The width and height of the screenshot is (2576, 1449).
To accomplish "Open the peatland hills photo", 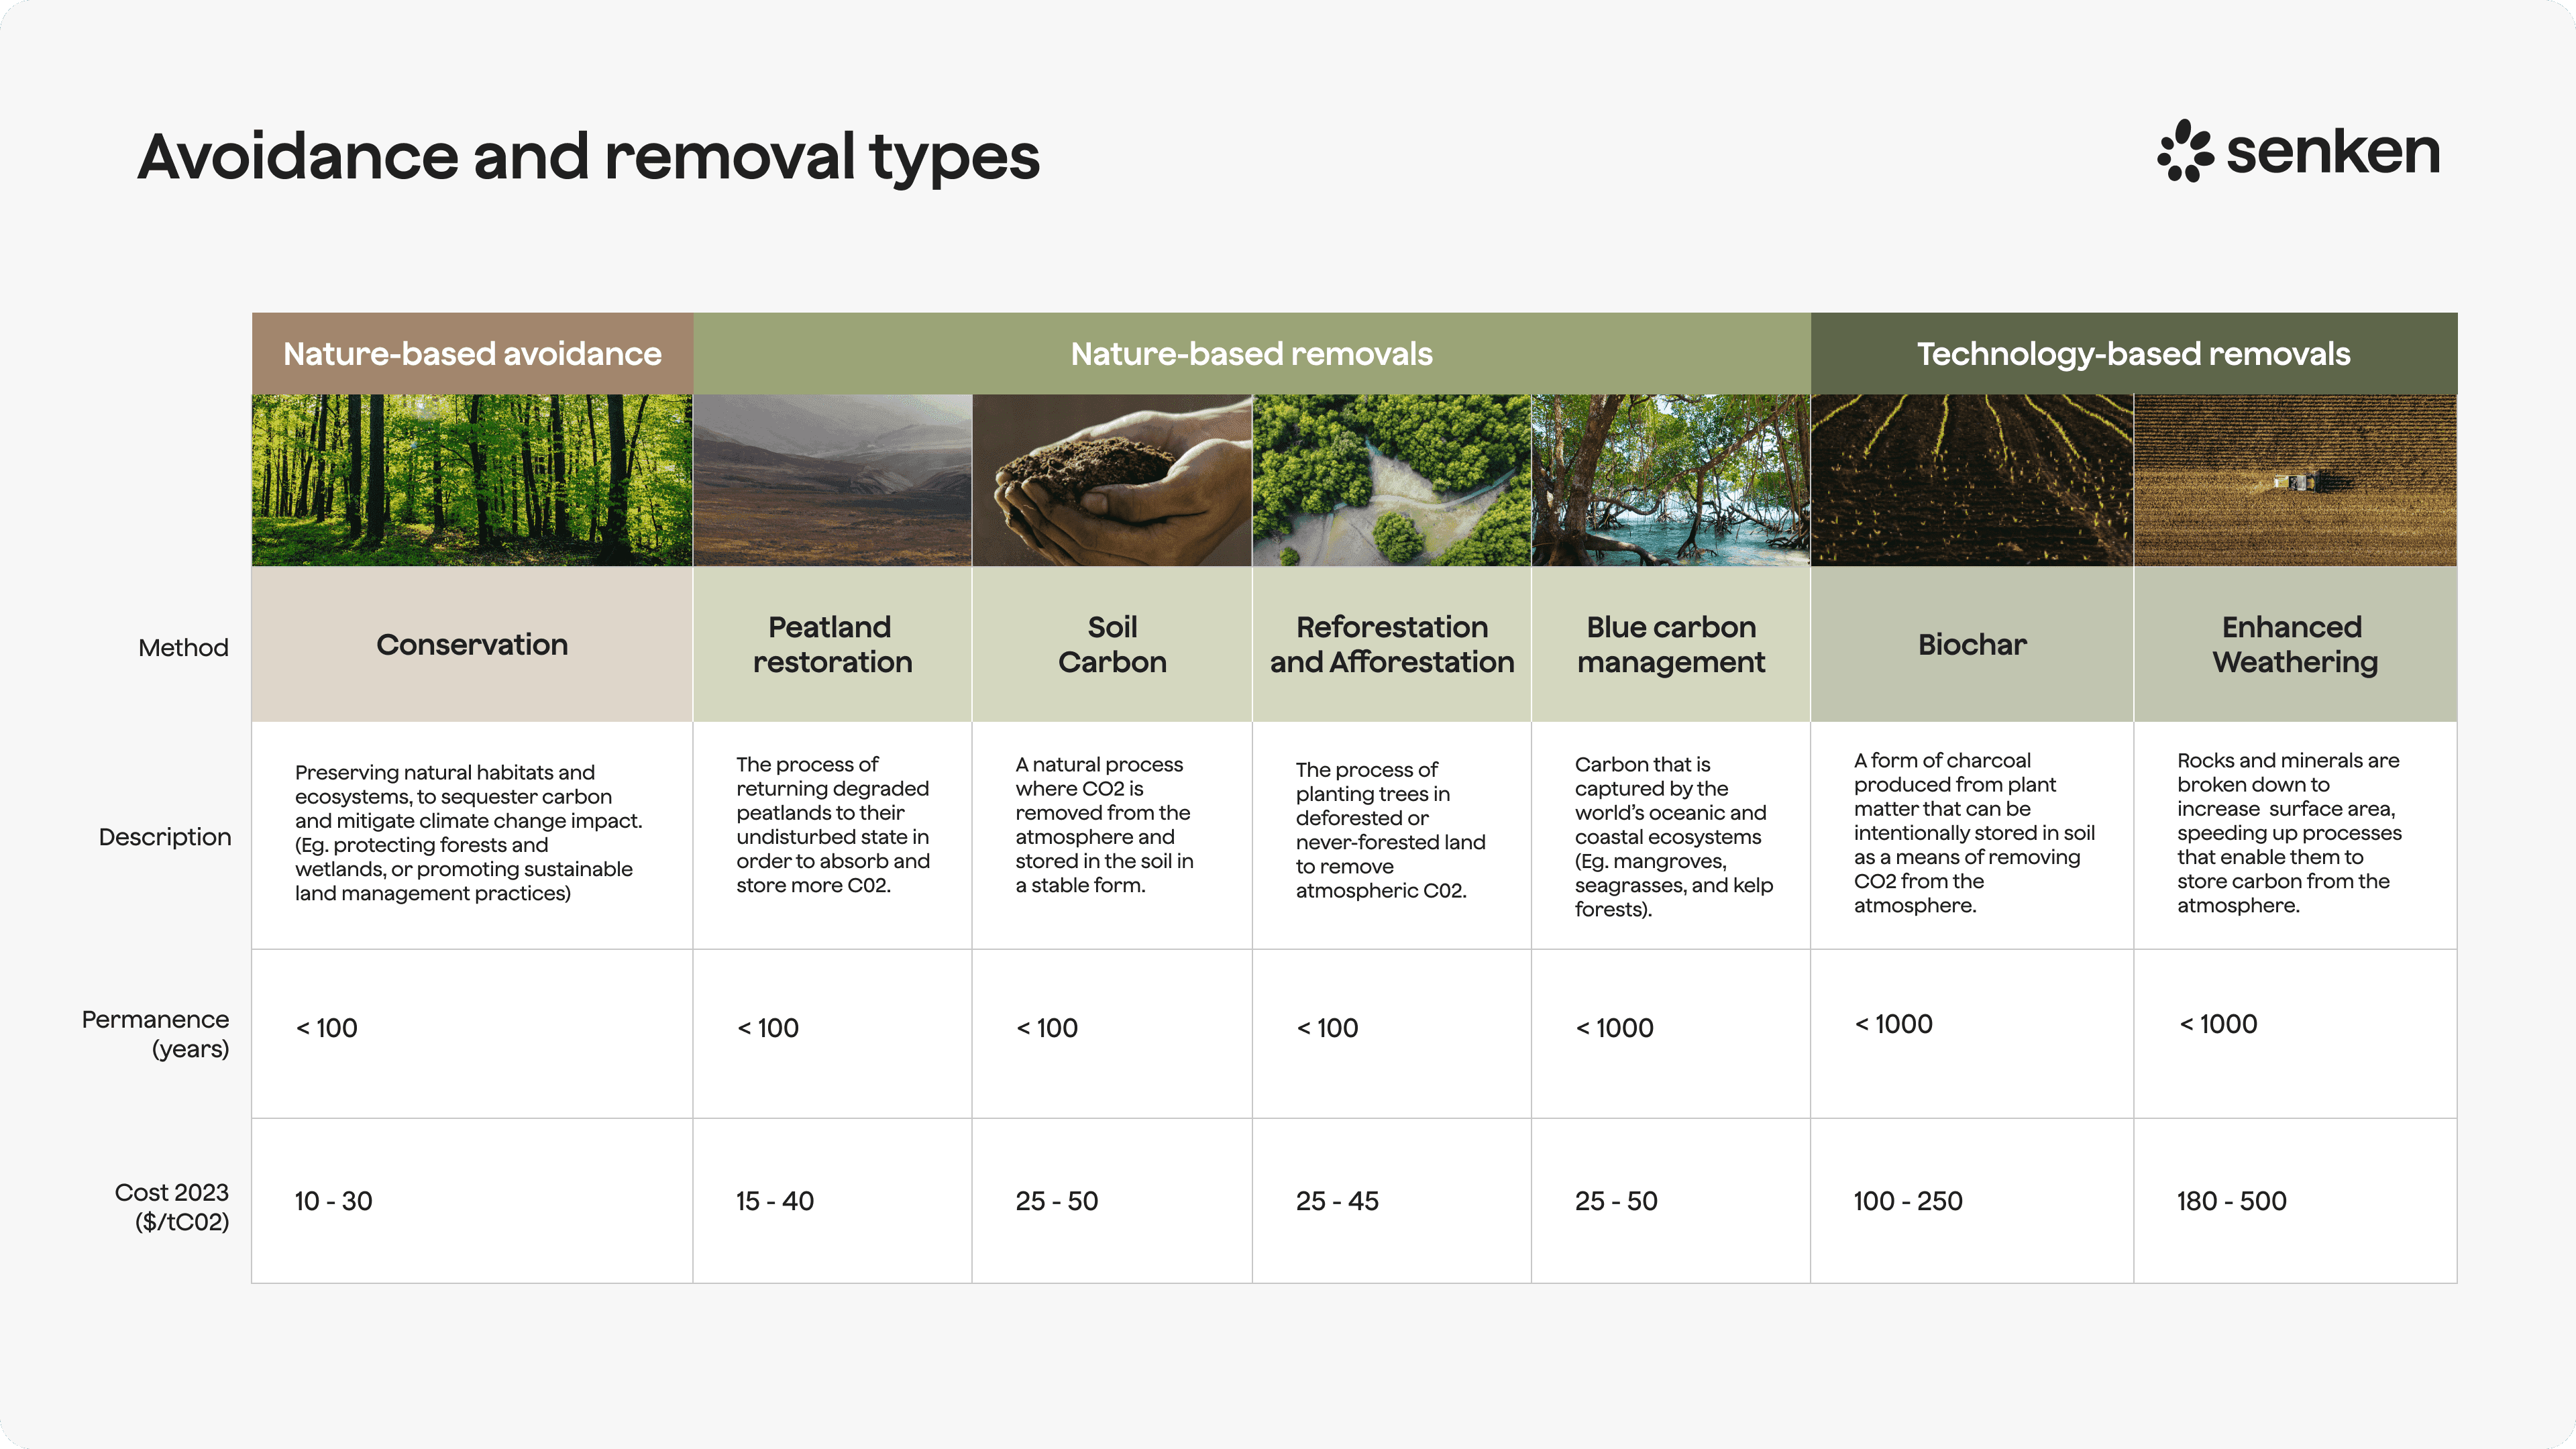I will coord(832,480).
